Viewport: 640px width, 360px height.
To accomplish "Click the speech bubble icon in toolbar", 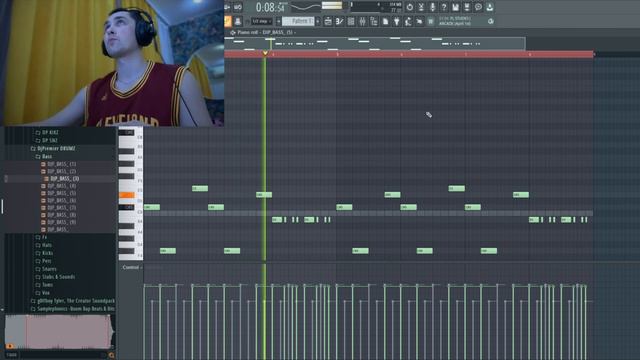I will pos(478,7).
